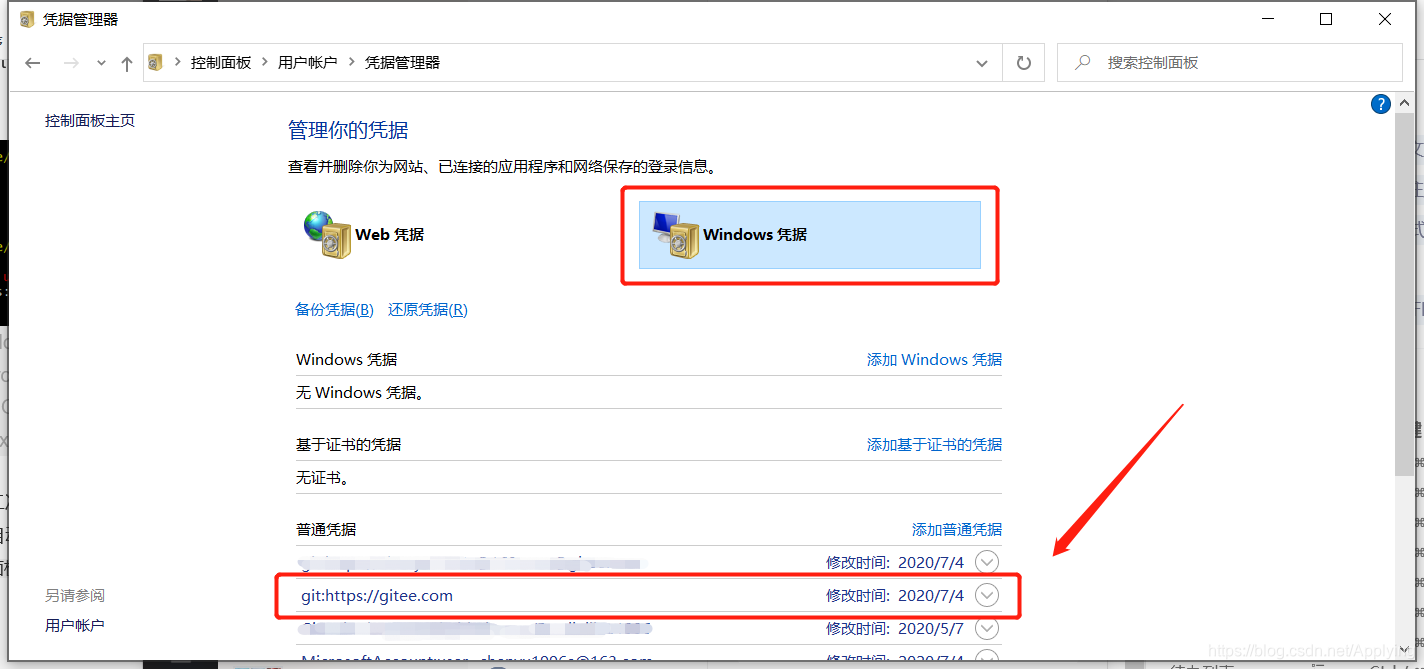Click the 无 Windows 凭据。 text
The width and height of the screenshot is (1424, 669).
(361, 393)
